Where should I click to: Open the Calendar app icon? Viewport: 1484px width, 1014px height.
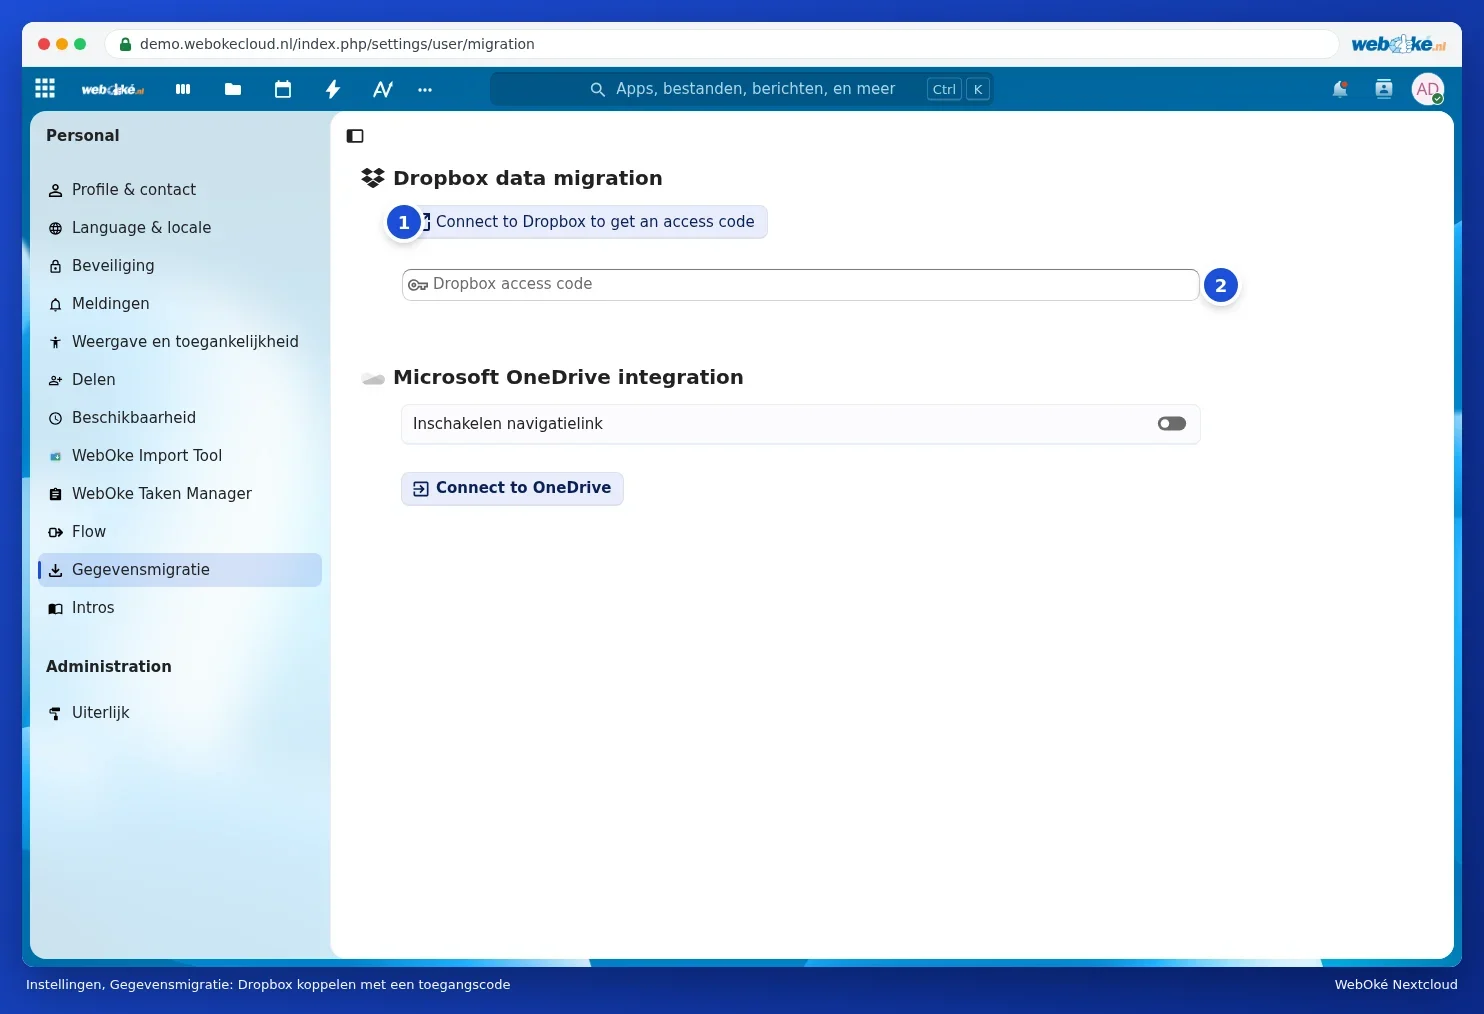(283, 89)
